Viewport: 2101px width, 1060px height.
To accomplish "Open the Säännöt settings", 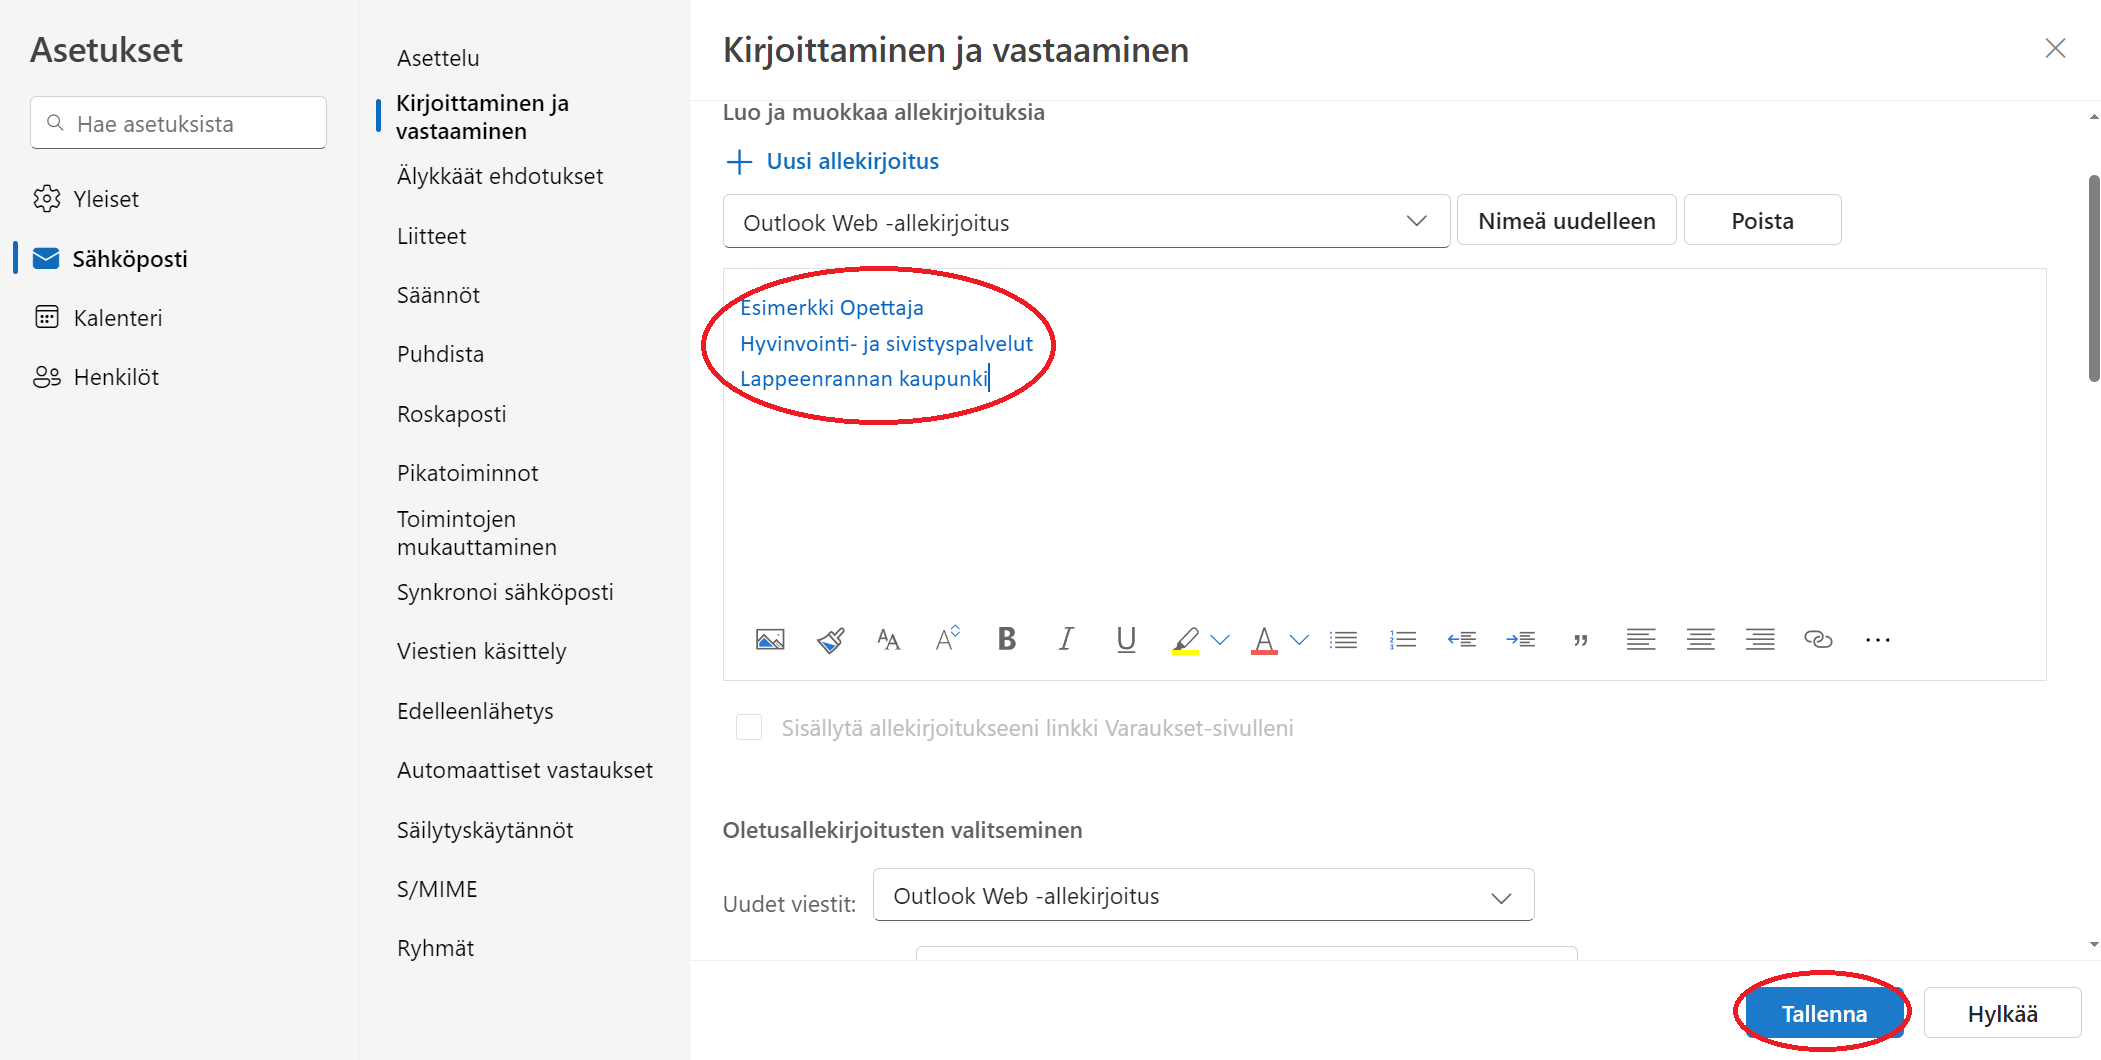I will (x=438, y=295).
